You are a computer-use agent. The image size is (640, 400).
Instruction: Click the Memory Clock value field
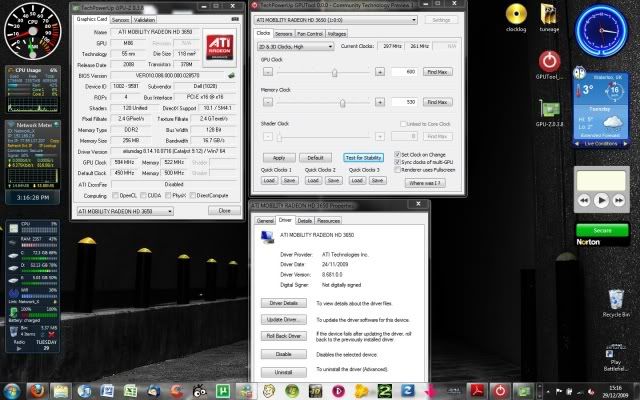coord(404,102)
